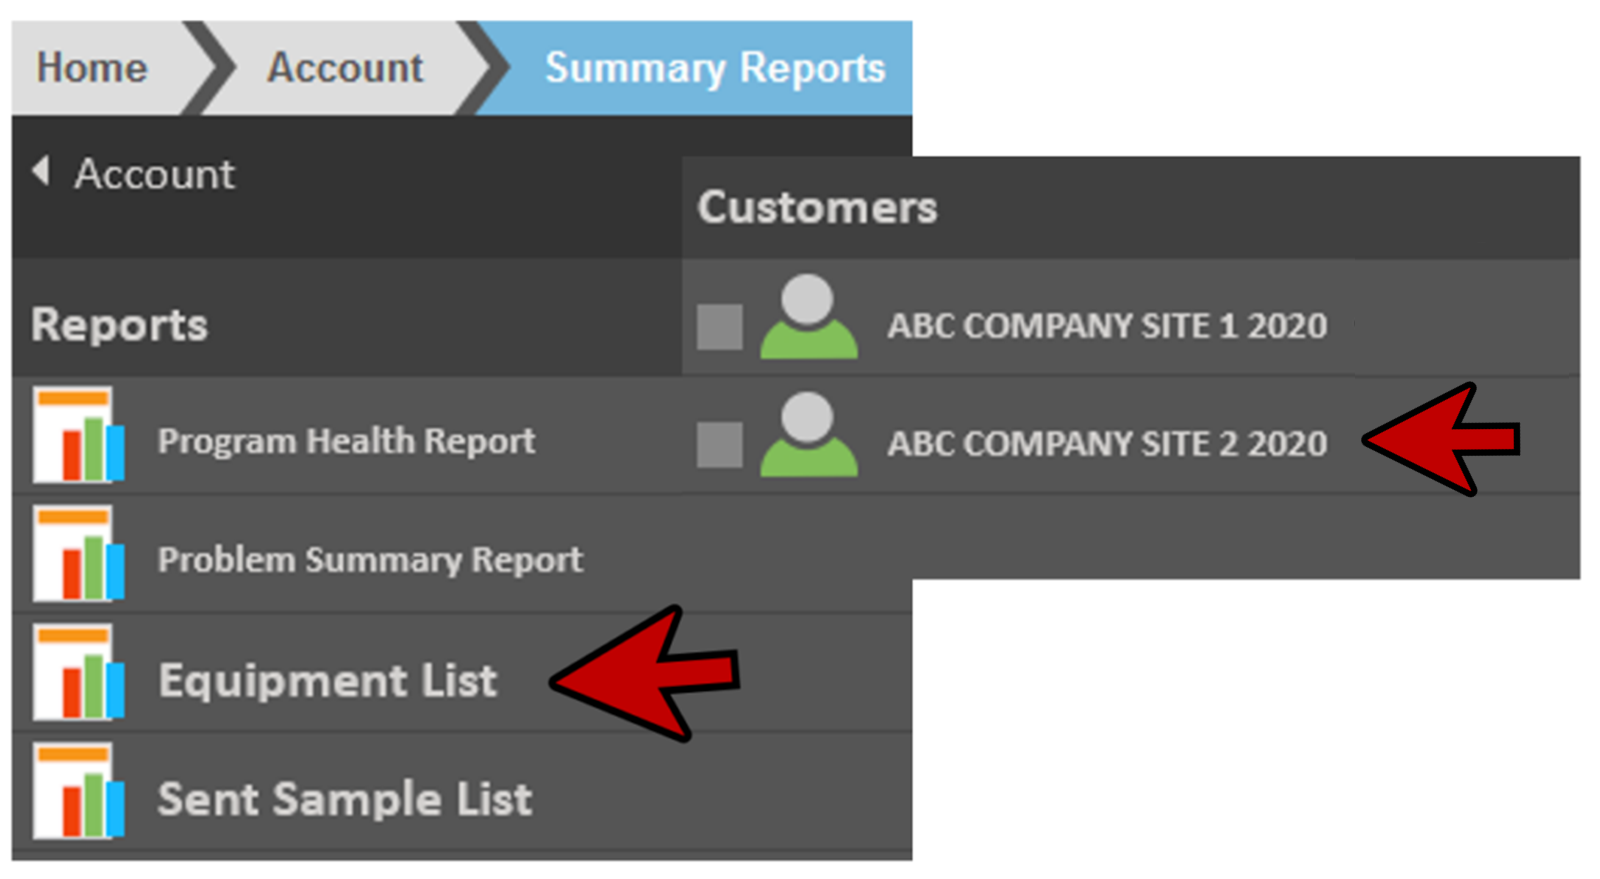Screen dimensions: 1600x879
Task: Select the Summary Reports breadcrumb tab
Action: click(714, 68)
